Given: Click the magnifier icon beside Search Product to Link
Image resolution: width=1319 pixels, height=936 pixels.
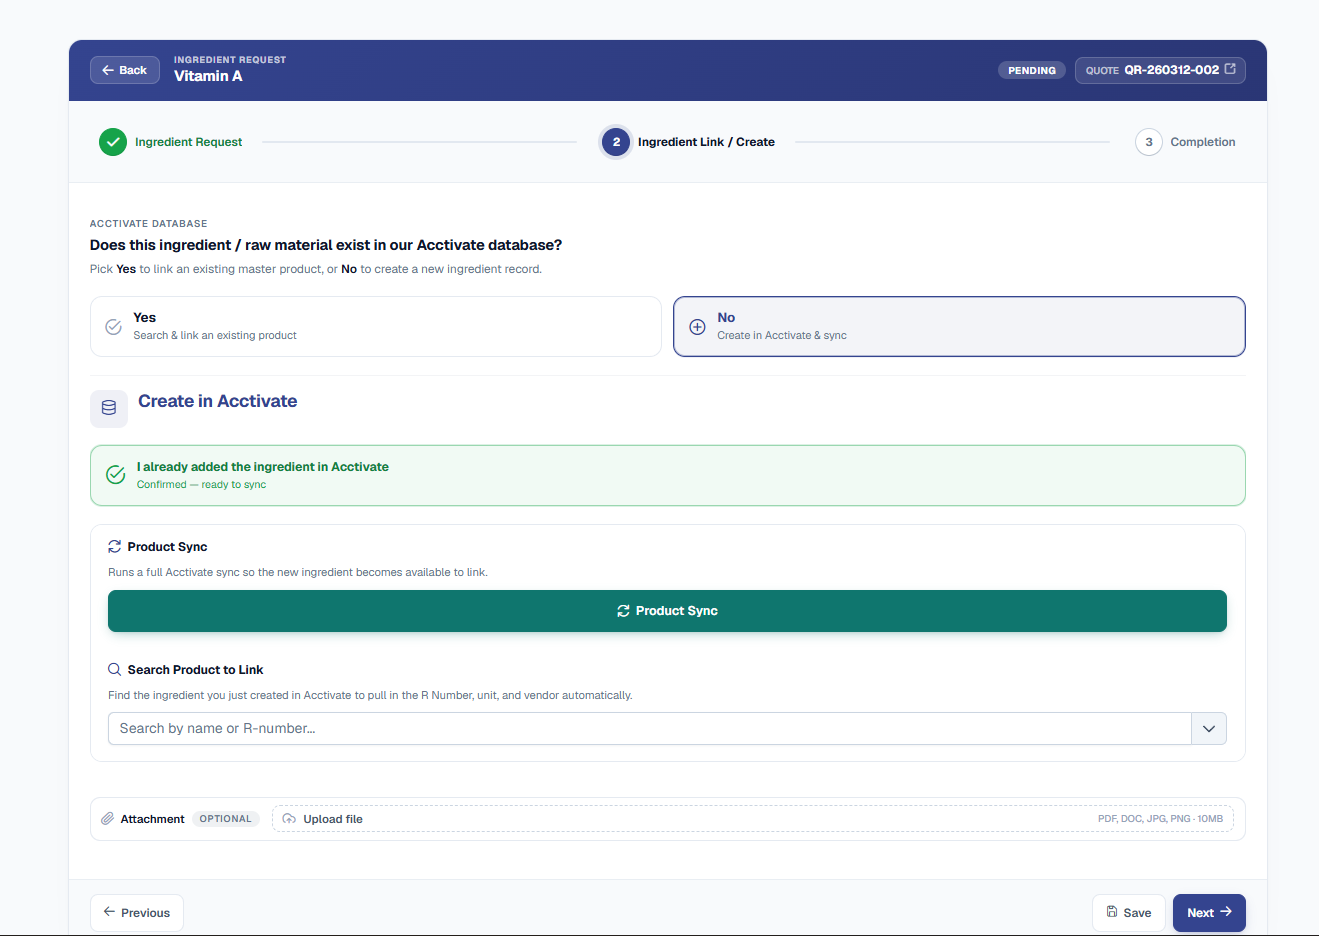Looking at the screenshot, I should click(115, 670).
